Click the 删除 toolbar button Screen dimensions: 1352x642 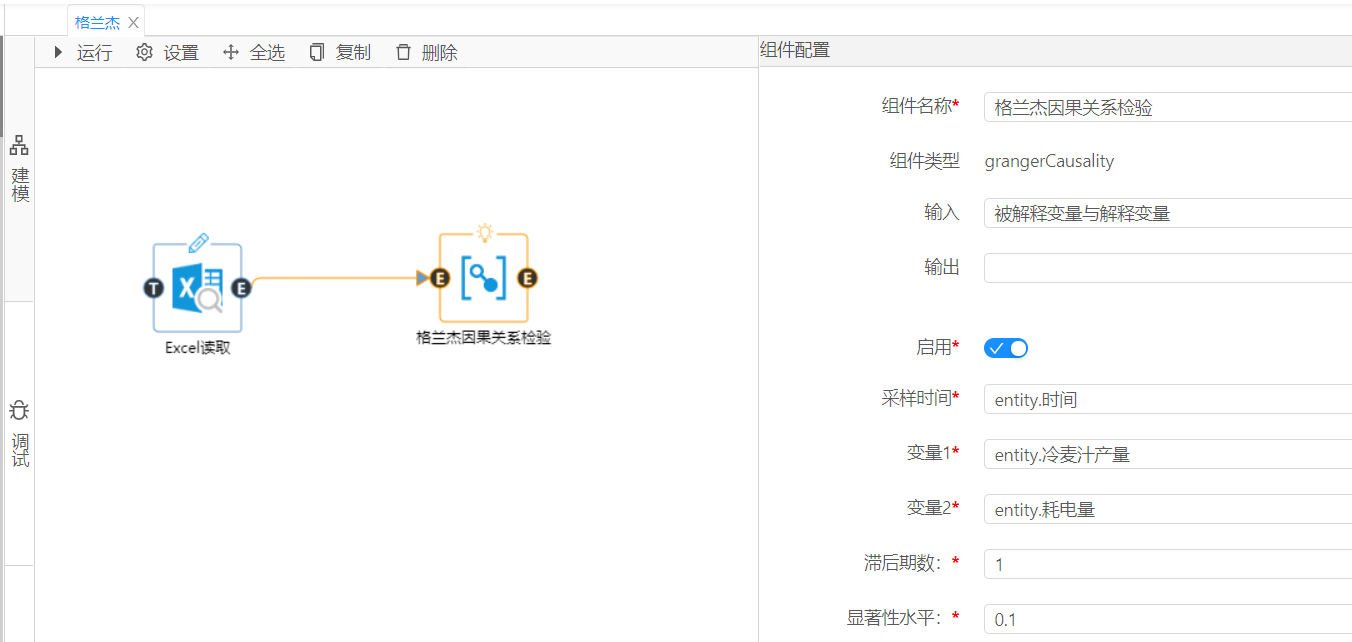[426, 53]
